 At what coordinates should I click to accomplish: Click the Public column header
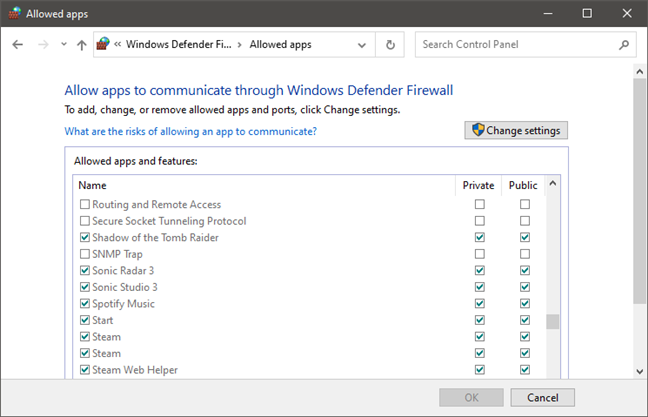click(523, 185)
